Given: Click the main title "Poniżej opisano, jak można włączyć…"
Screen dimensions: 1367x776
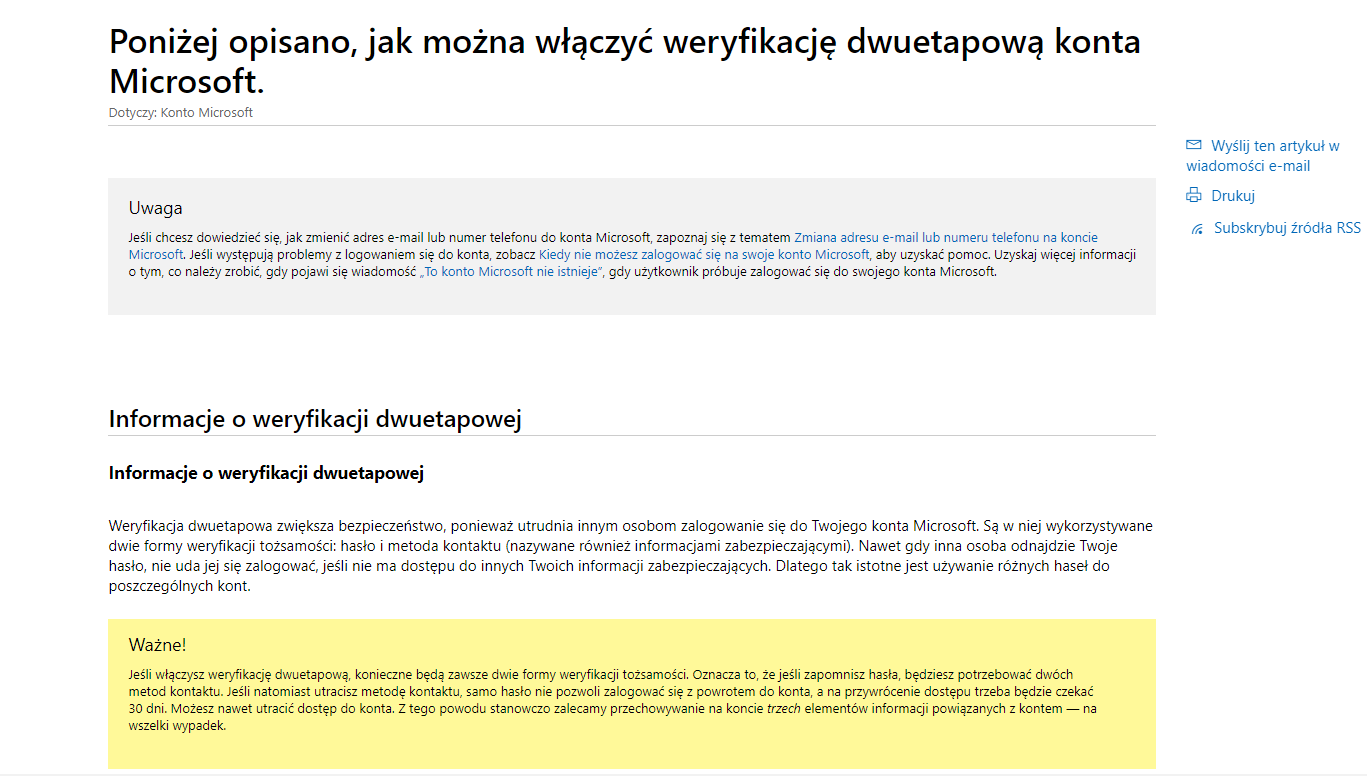Looking at the screenshot, I should pyautogui.click(x=625, y=60).
